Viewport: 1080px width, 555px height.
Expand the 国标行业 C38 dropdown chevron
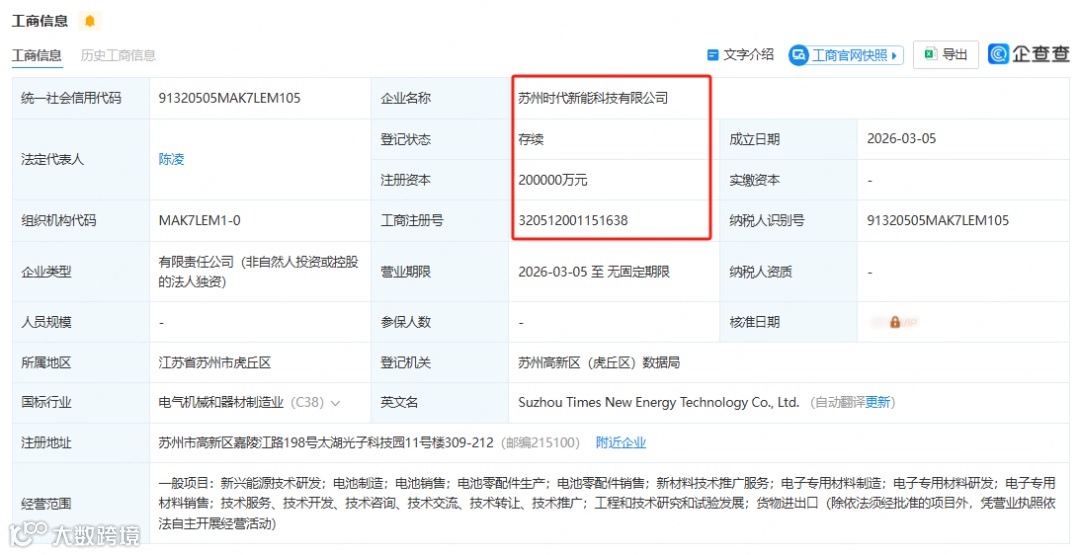(x=335, y=403)
